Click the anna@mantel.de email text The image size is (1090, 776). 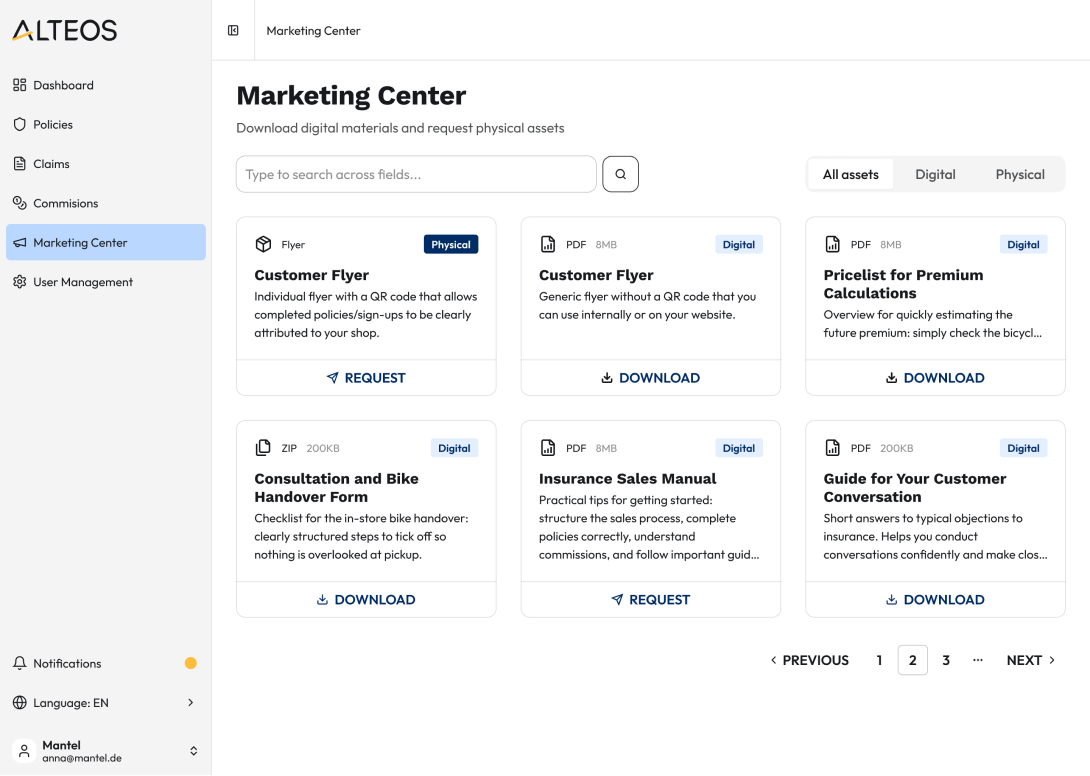[x=82, y=758]
